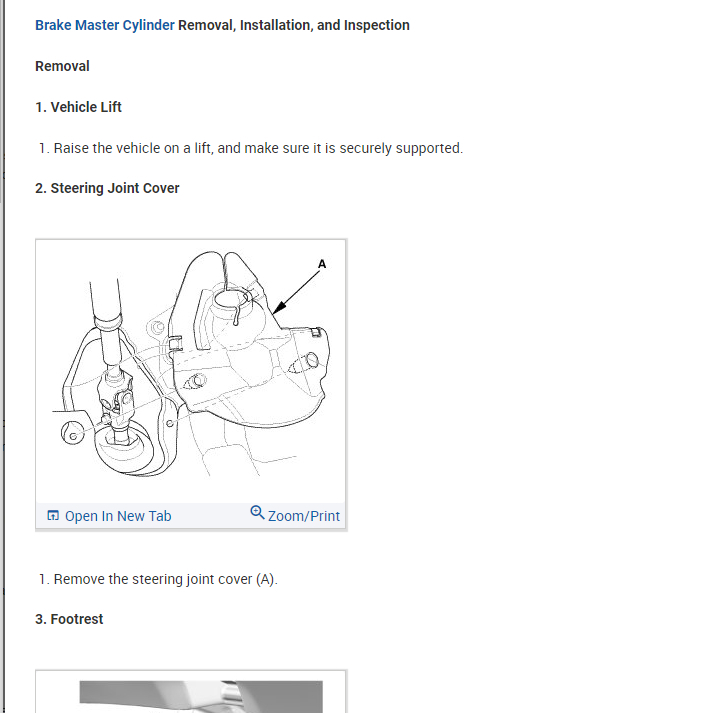Open the Brake Master Cylinder link
The width and height of the screenshot is (728, 713).
pos(105,25)
